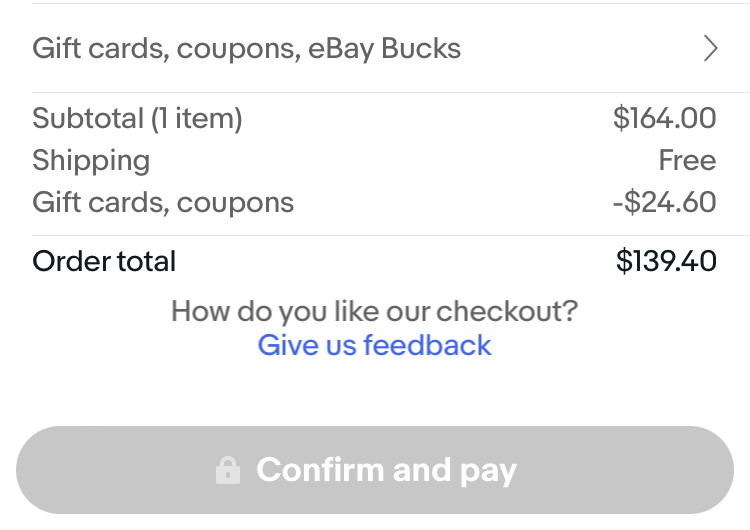The width and height of the screenshot is (750, 530).
Task: Click the How do you like our checkout text
Action: click(375, 311)
